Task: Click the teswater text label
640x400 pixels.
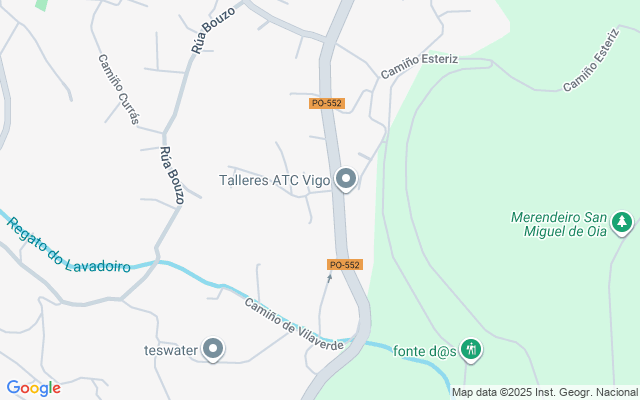Action: (171, 350)
